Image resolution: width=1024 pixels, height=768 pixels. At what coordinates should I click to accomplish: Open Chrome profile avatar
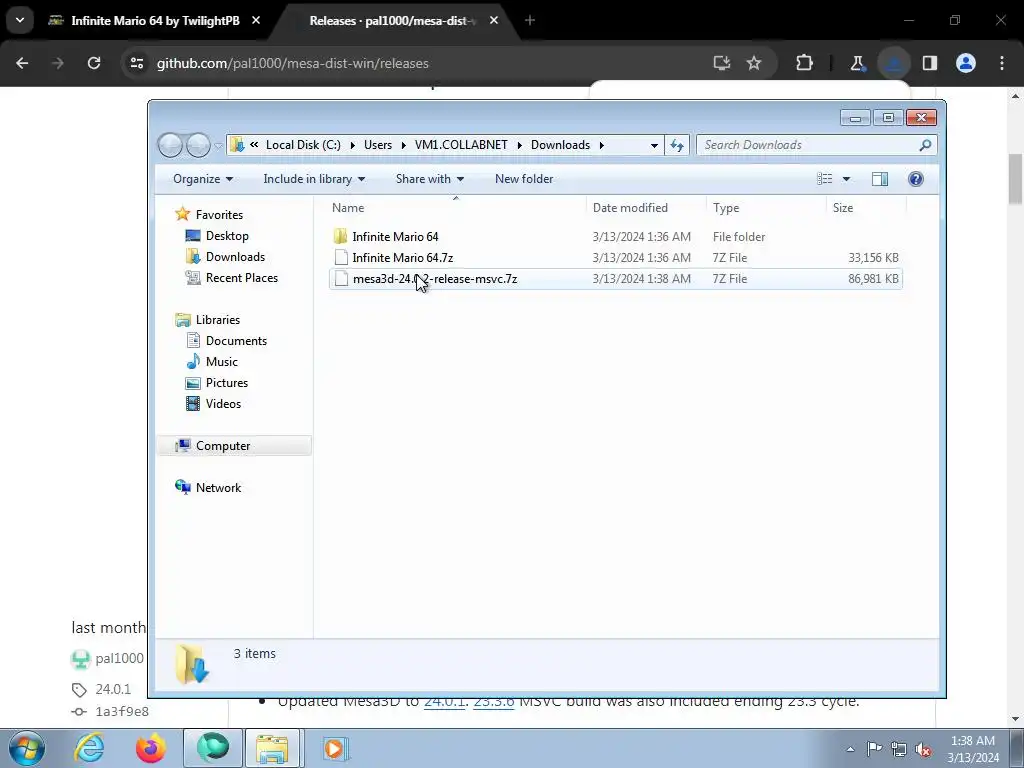[966, 63]
